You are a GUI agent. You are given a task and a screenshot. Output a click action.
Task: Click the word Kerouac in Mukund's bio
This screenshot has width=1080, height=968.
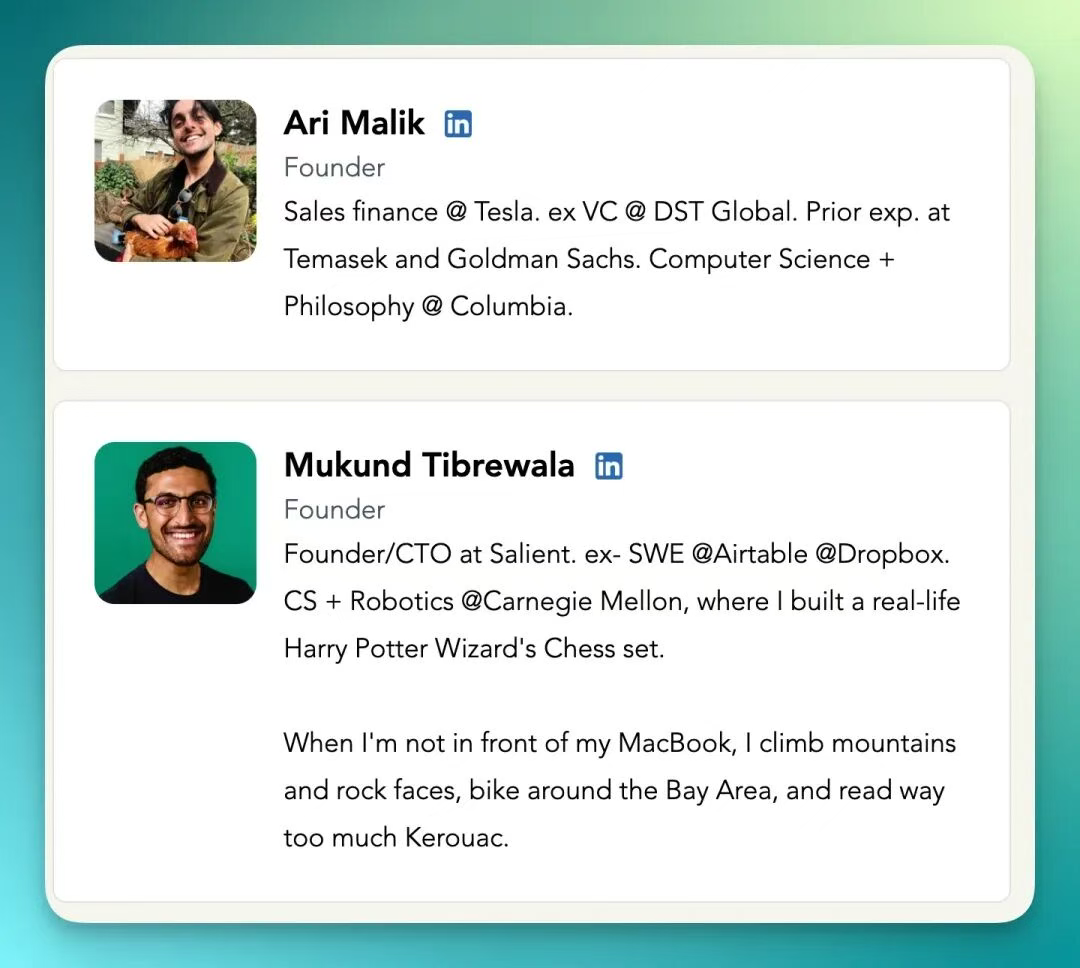pyautogui.click(x=457, y=837)
